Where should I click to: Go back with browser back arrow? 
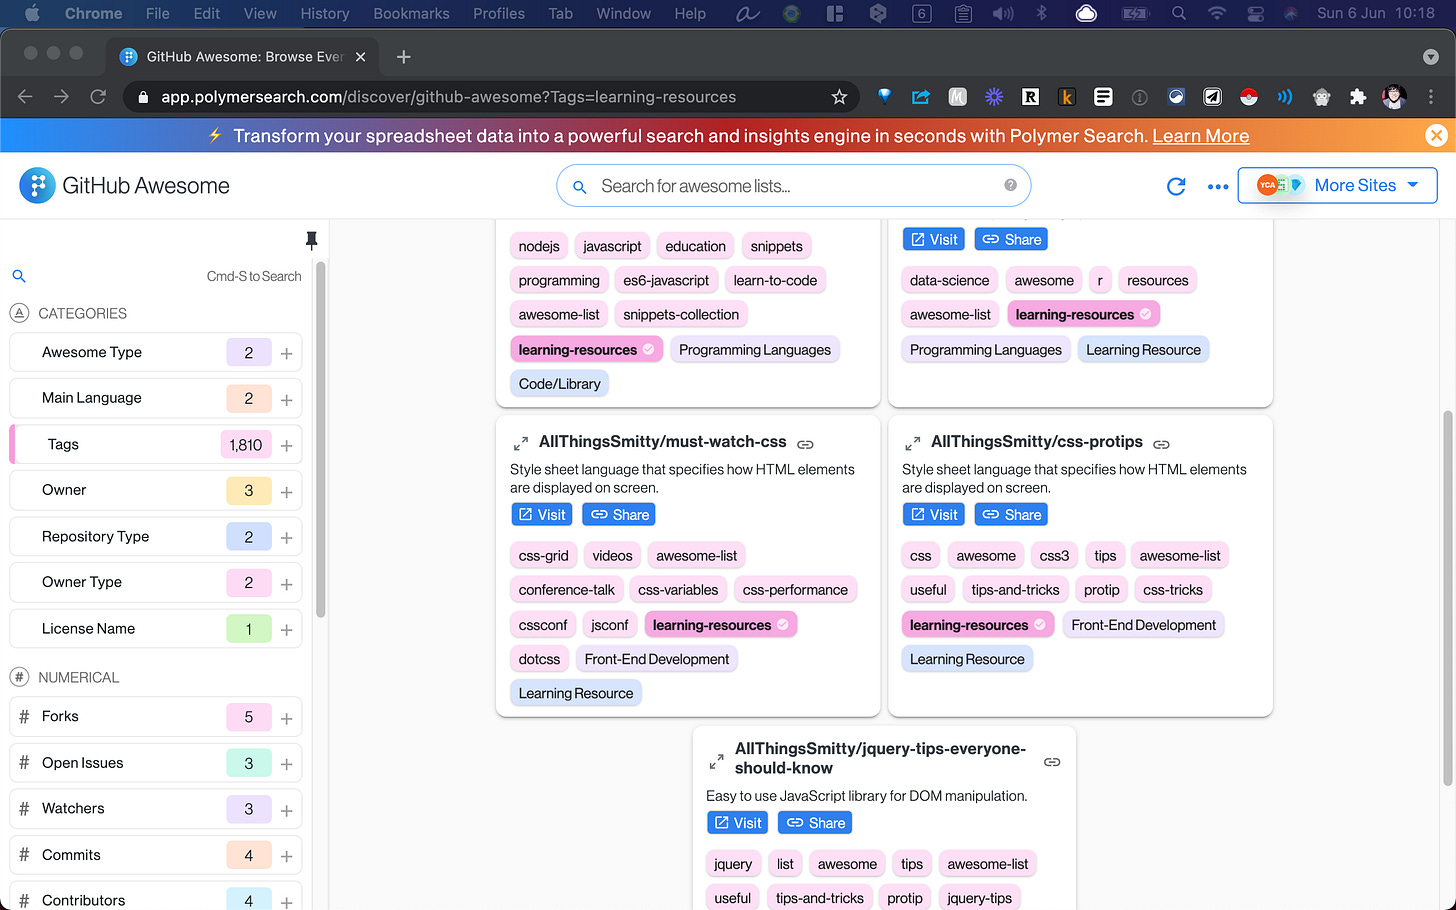tap(25, 97)
